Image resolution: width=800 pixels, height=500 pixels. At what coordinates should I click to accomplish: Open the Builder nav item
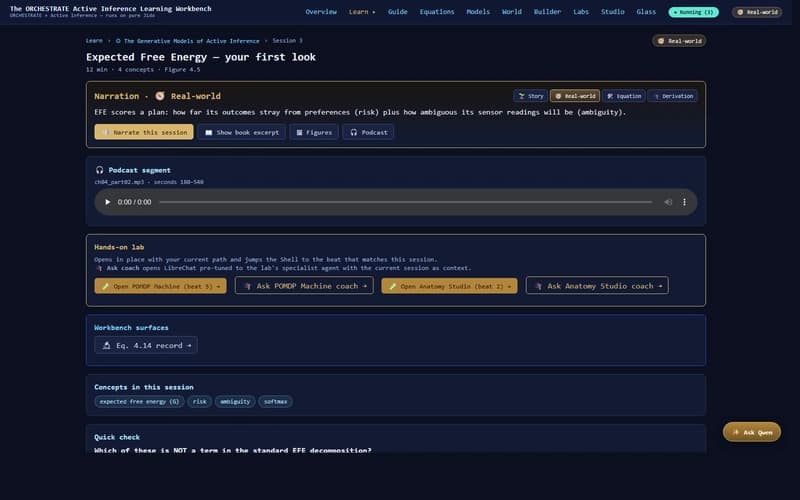pos(547,12)
